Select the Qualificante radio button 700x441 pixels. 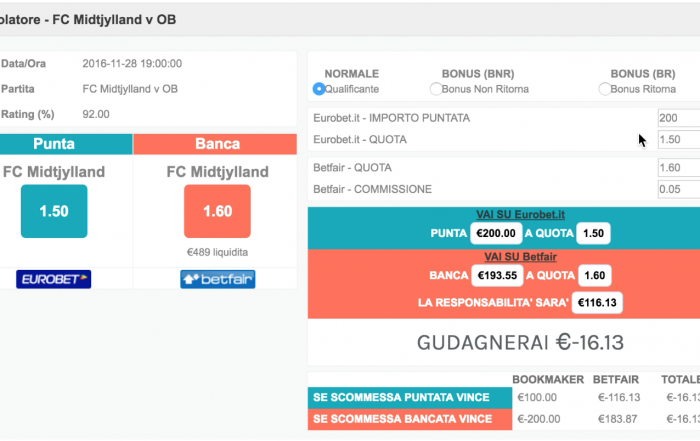coord(319,89)
